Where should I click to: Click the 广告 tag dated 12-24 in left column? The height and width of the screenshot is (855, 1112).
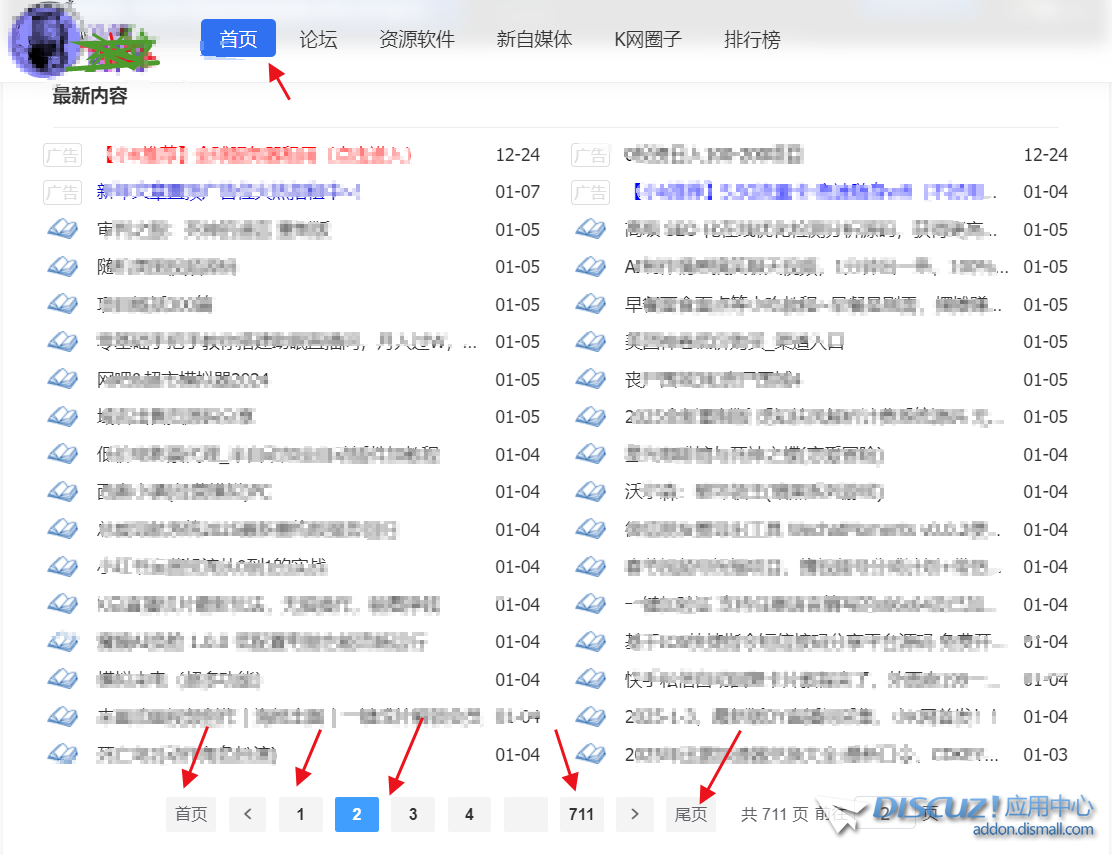(62, 155)
